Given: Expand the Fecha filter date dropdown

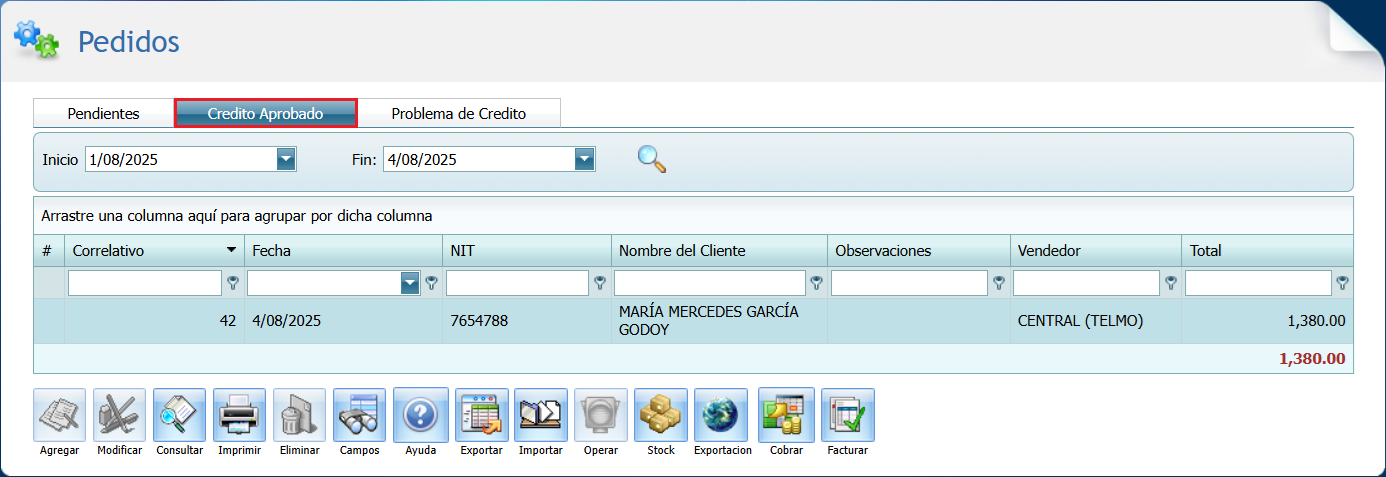Looking at the screenshot, I should pyautogui.click(x=409, y=283).
